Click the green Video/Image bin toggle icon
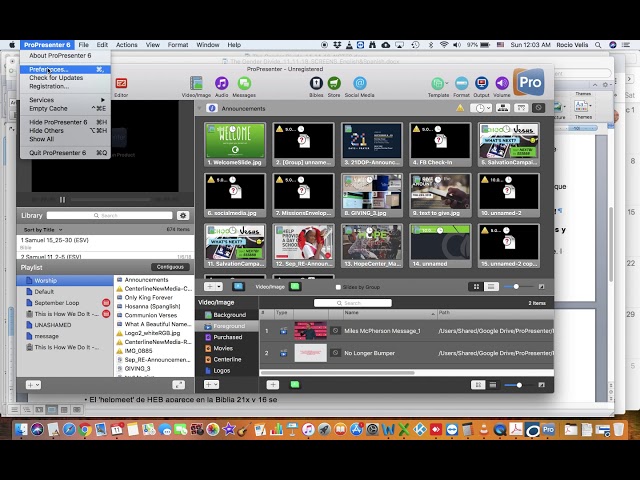 coord(295,287)
